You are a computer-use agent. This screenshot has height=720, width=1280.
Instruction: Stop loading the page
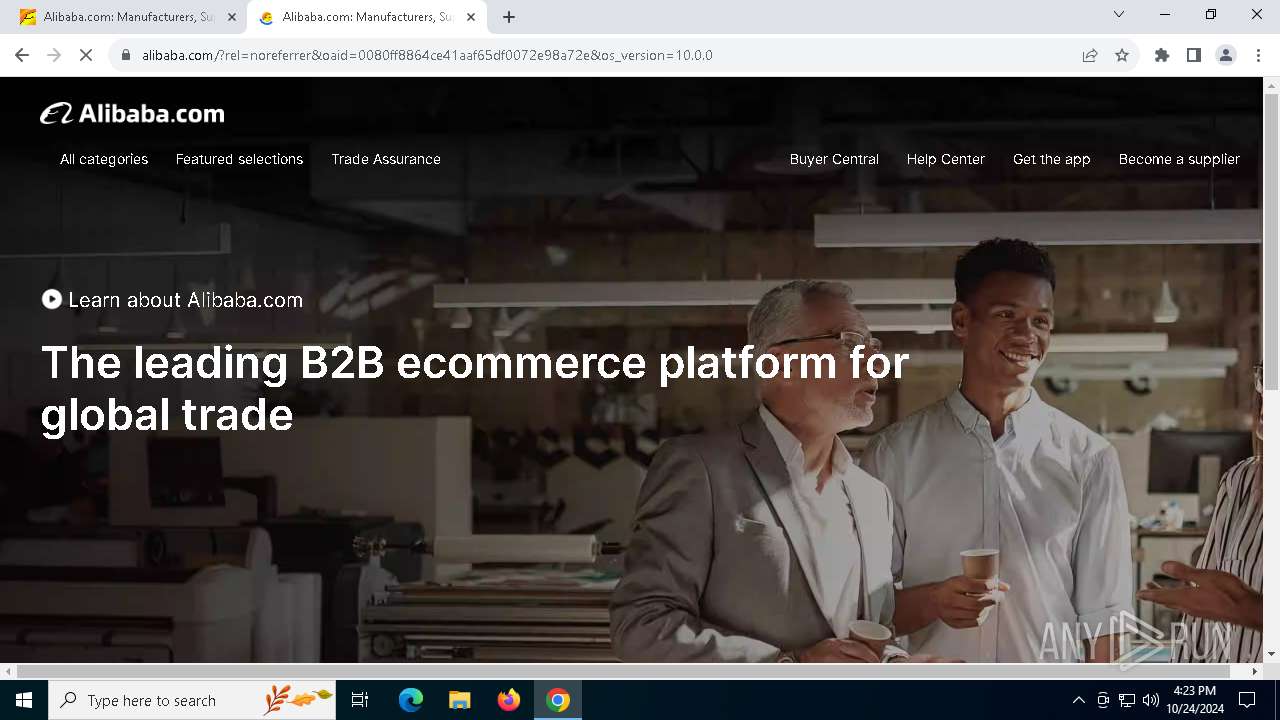point(86,55)
